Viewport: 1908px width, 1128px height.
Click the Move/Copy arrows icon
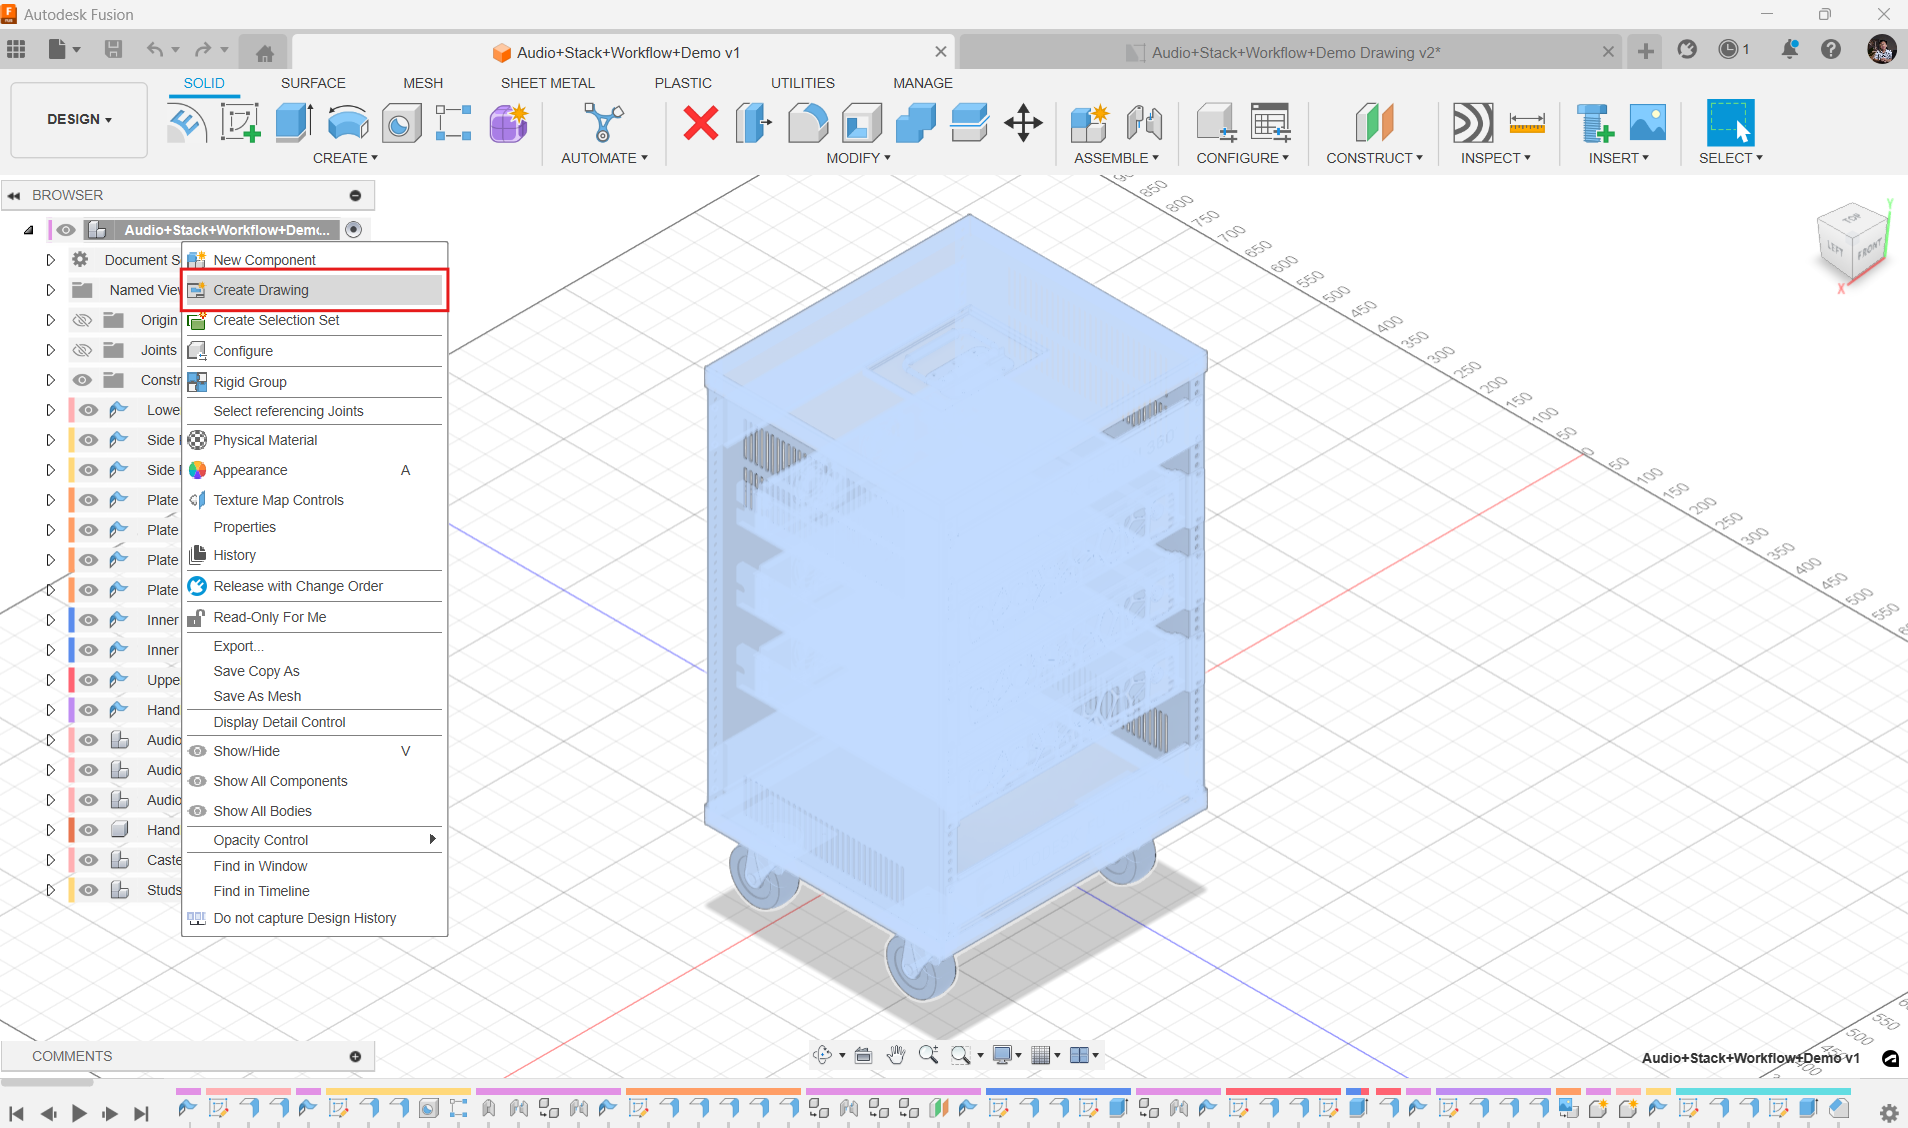[1023, 123]
